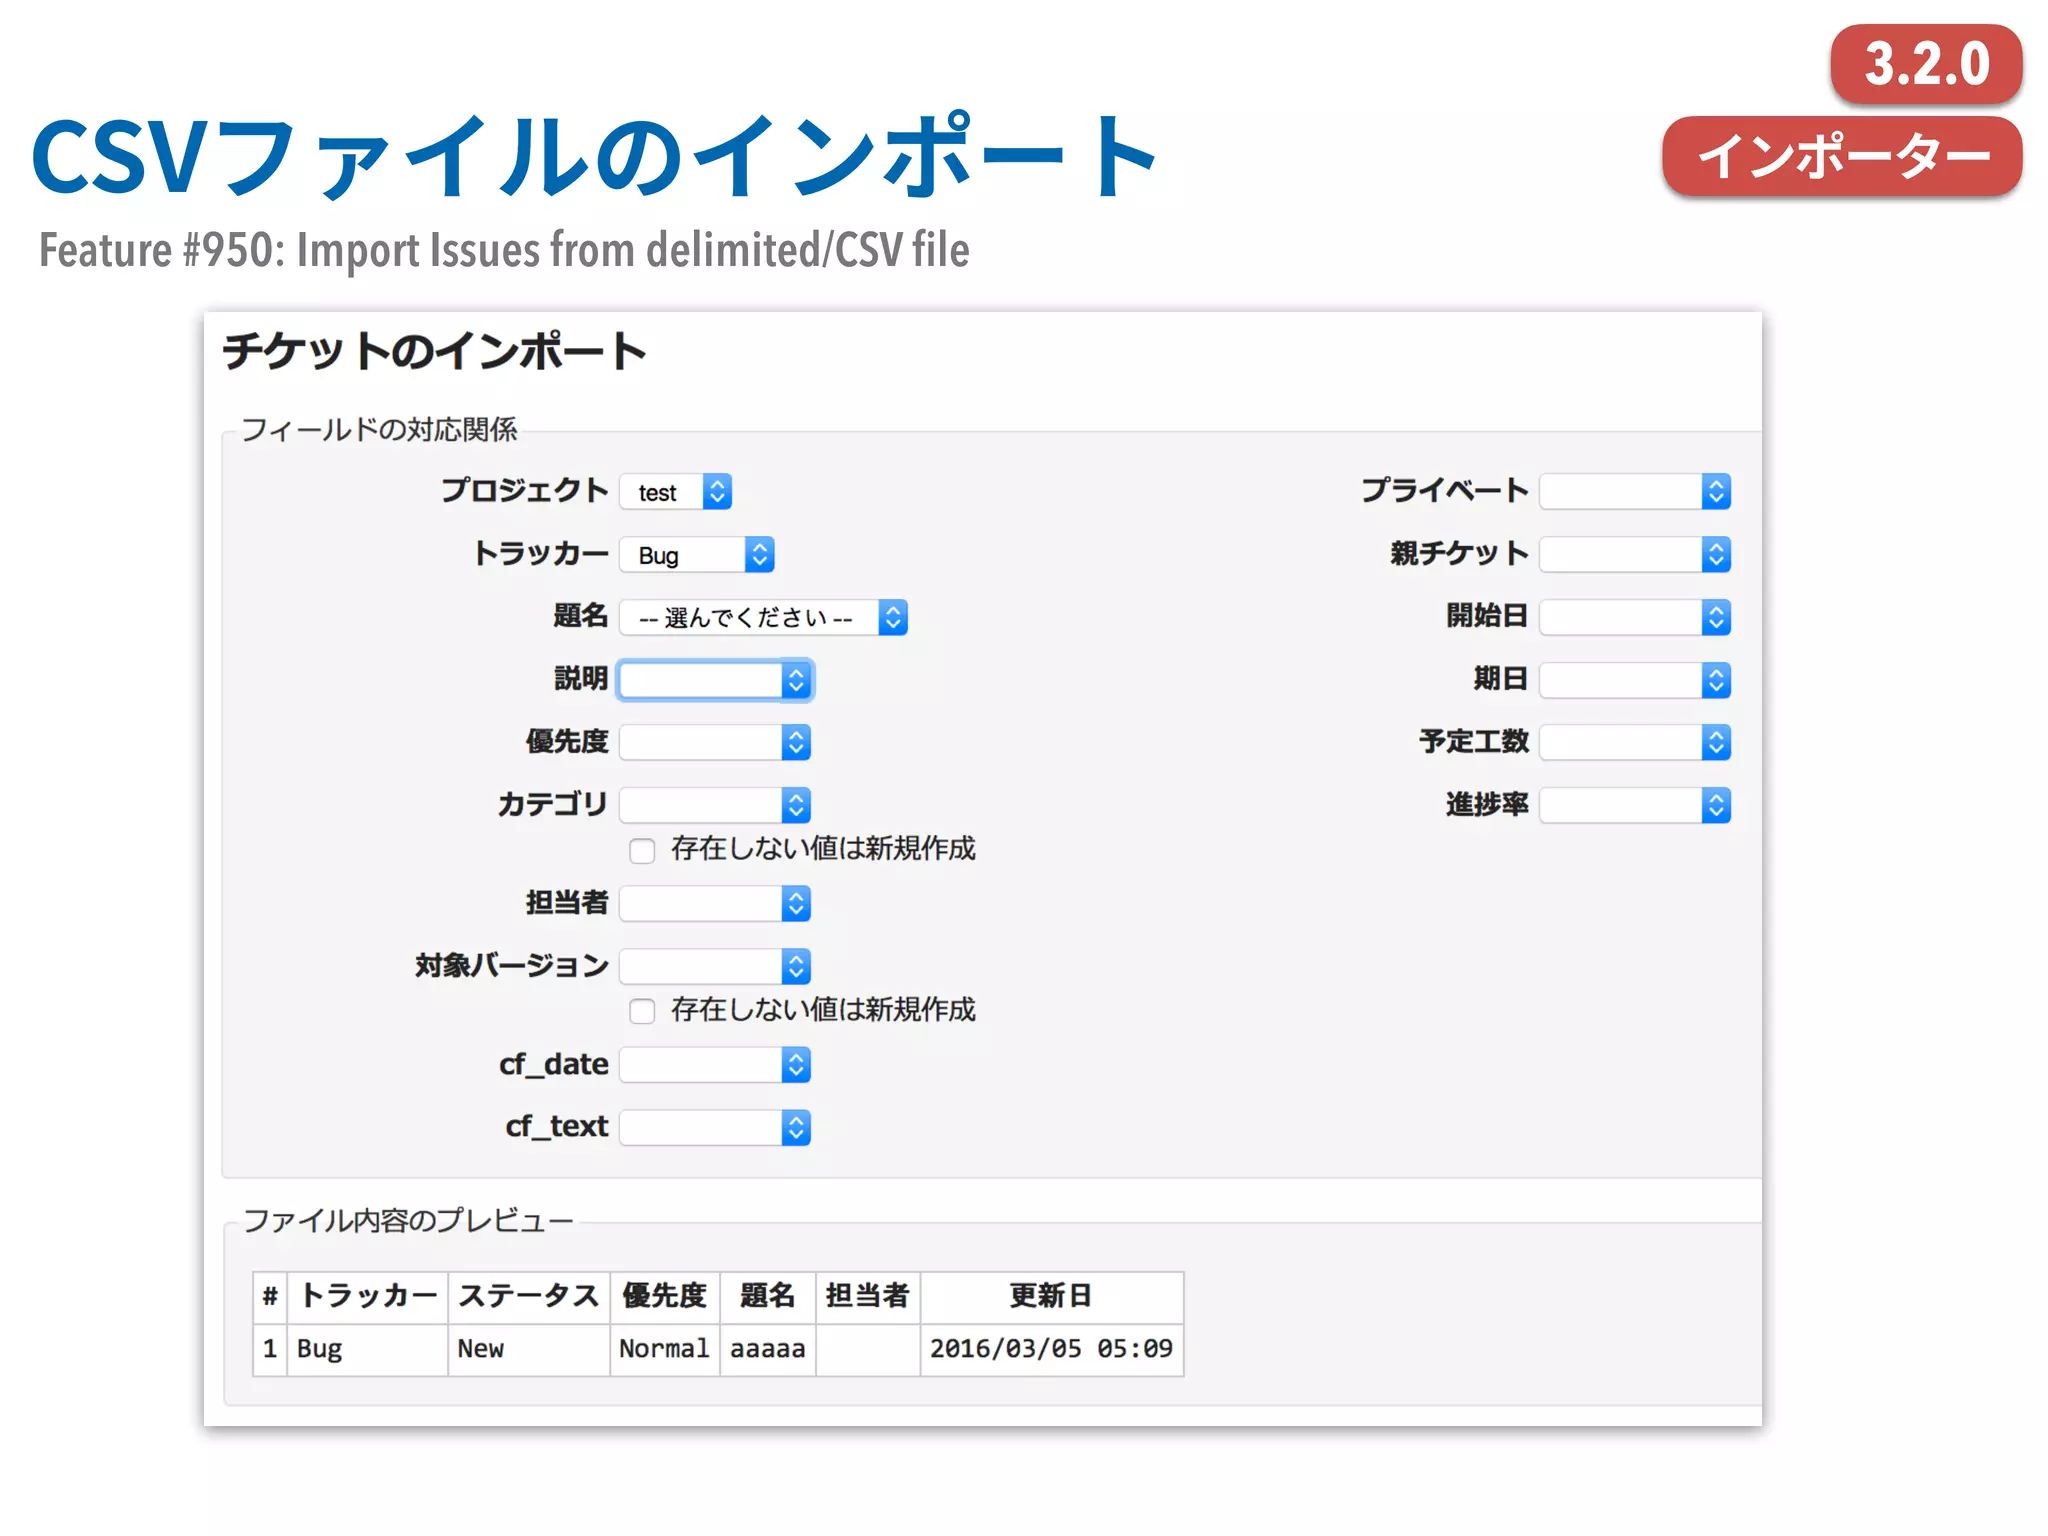Open the 担当者 mapping dropdown

[715, 904]
